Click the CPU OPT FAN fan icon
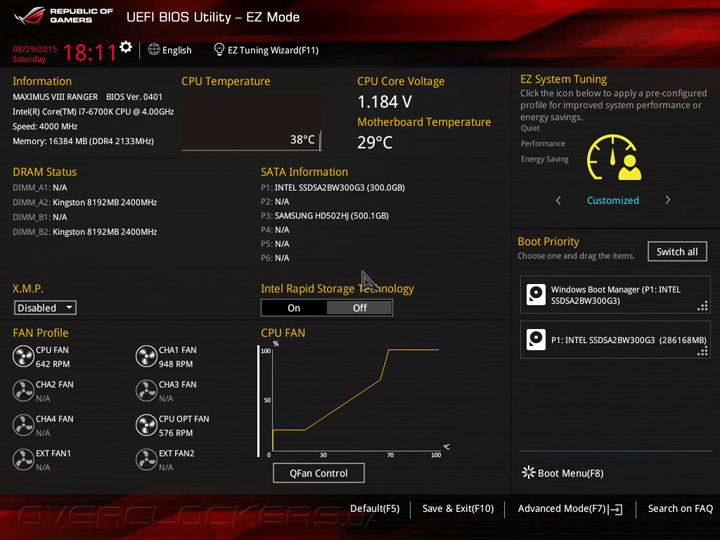Screen dimensions: 720x540 [x=146, y=425]
